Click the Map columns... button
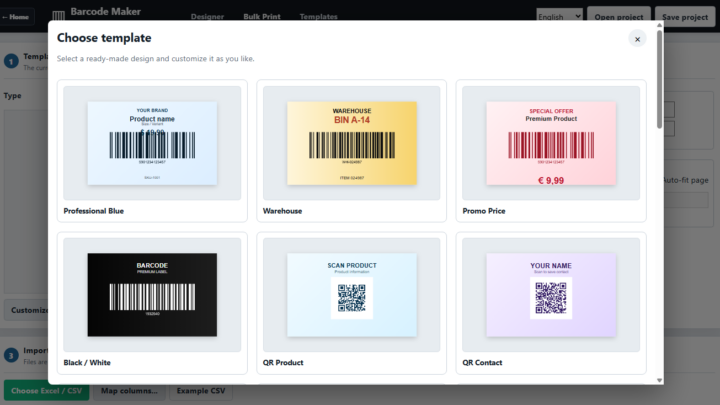Image resolution: width=720 pixels, height=405 pixels. (x=129, y=391)
